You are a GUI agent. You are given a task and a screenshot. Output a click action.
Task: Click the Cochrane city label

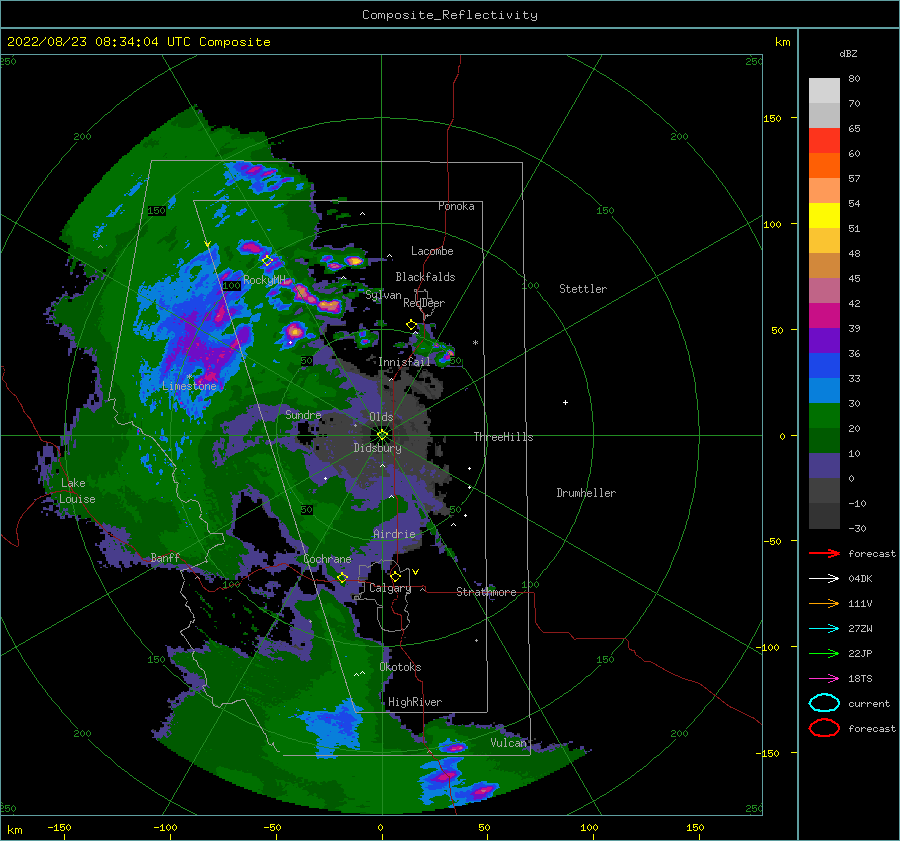click(327, 559)
